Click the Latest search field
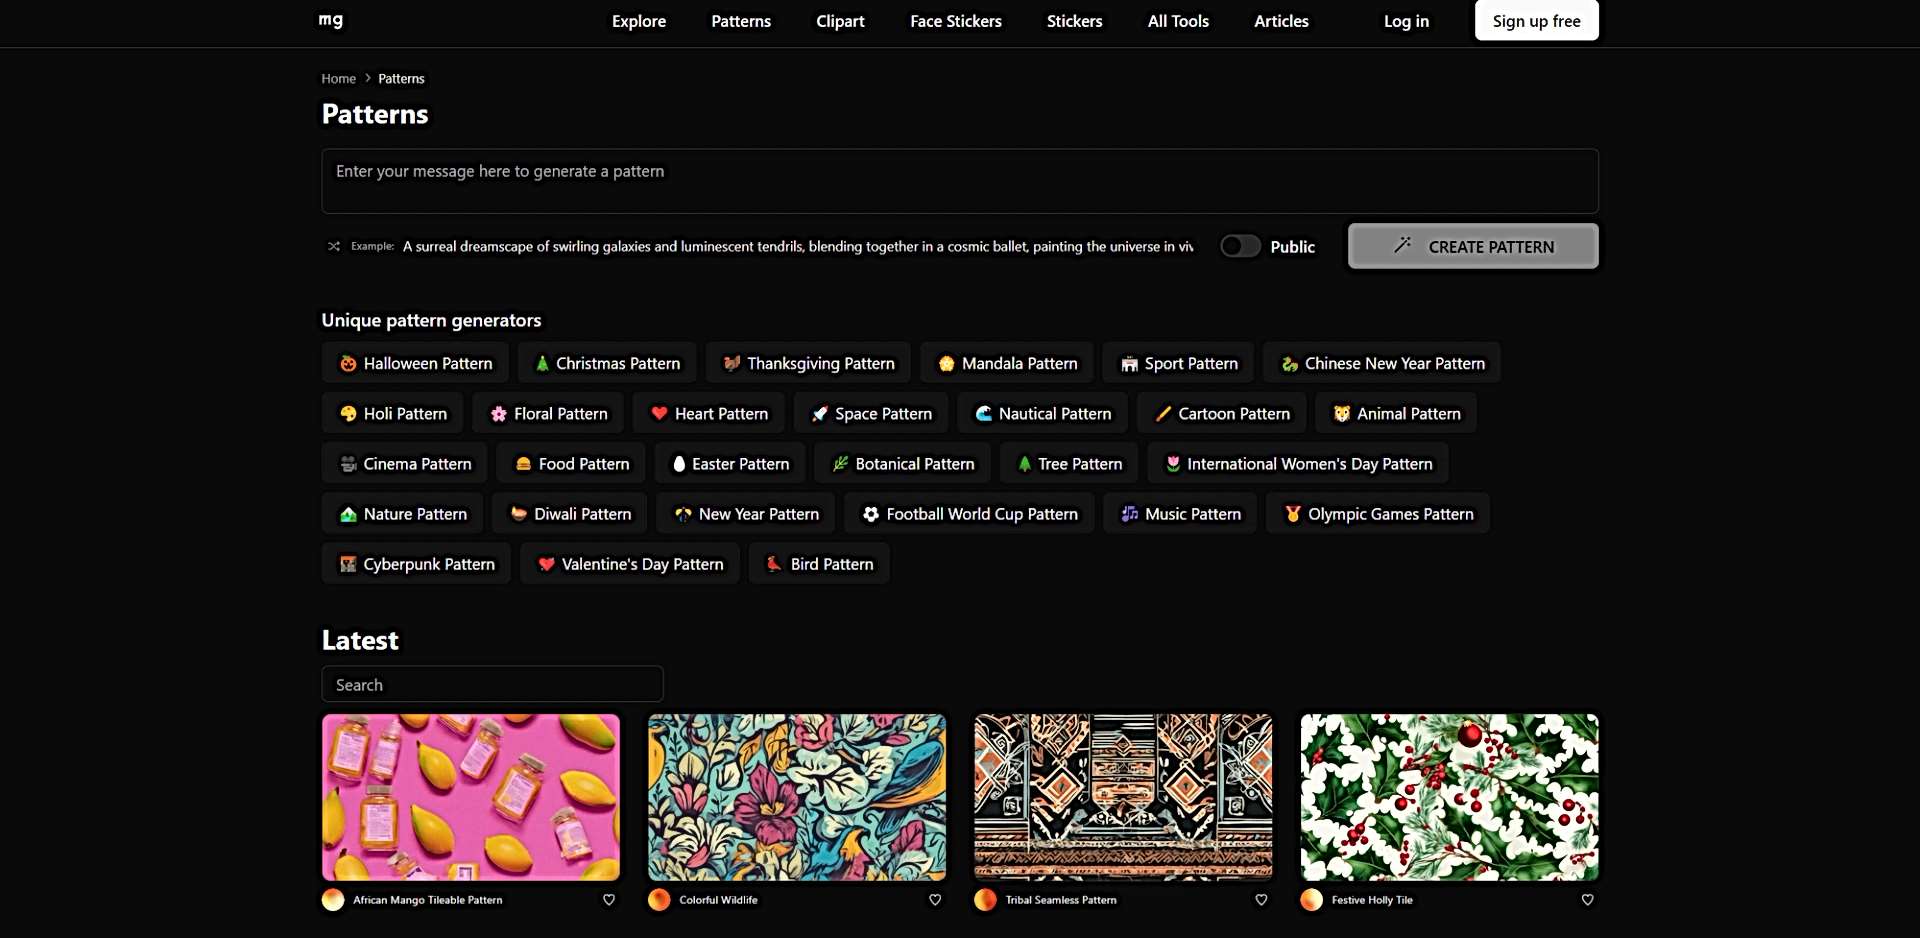1920x938 pixels. [492, 685]
